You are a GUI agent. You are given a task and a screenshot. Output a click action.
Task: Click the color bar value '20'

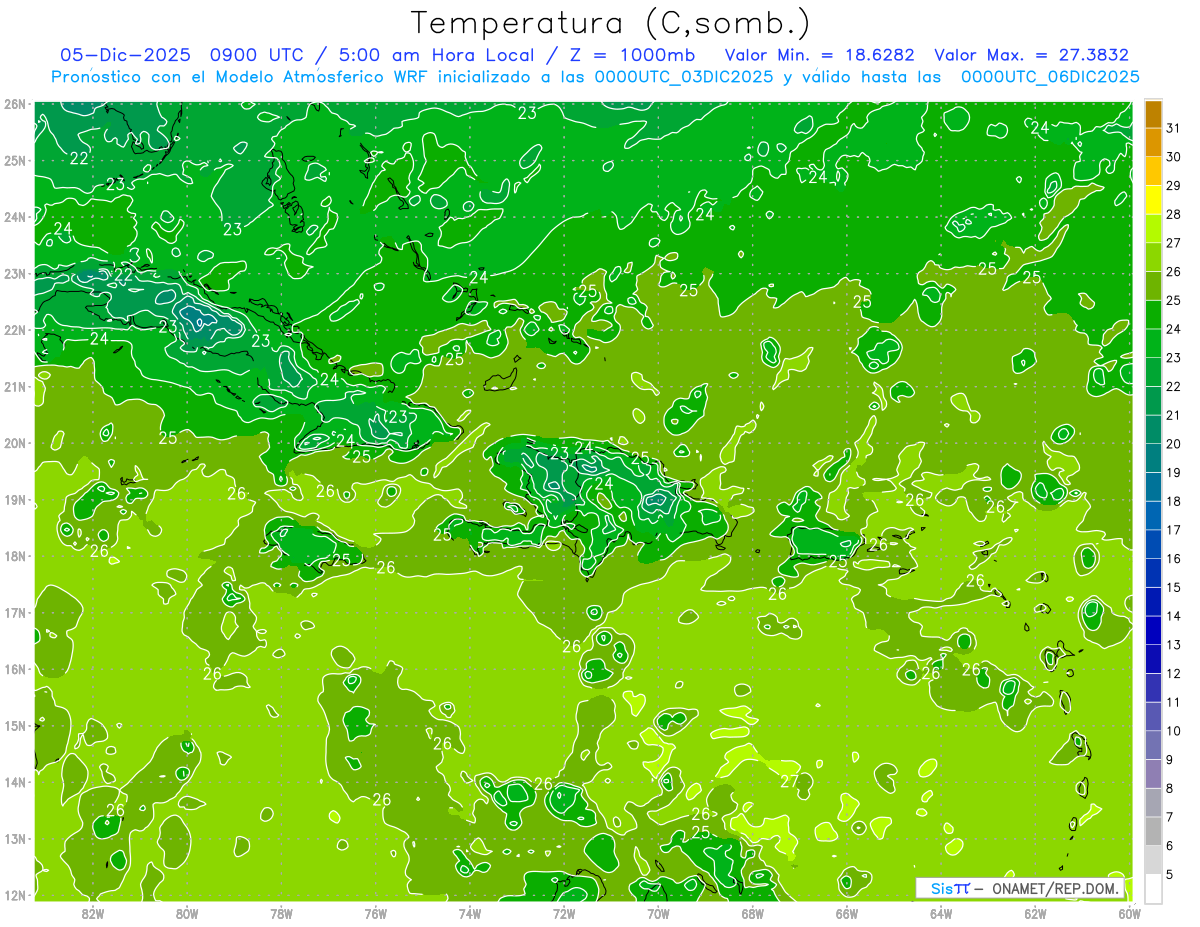click(x=1173, y=444)
